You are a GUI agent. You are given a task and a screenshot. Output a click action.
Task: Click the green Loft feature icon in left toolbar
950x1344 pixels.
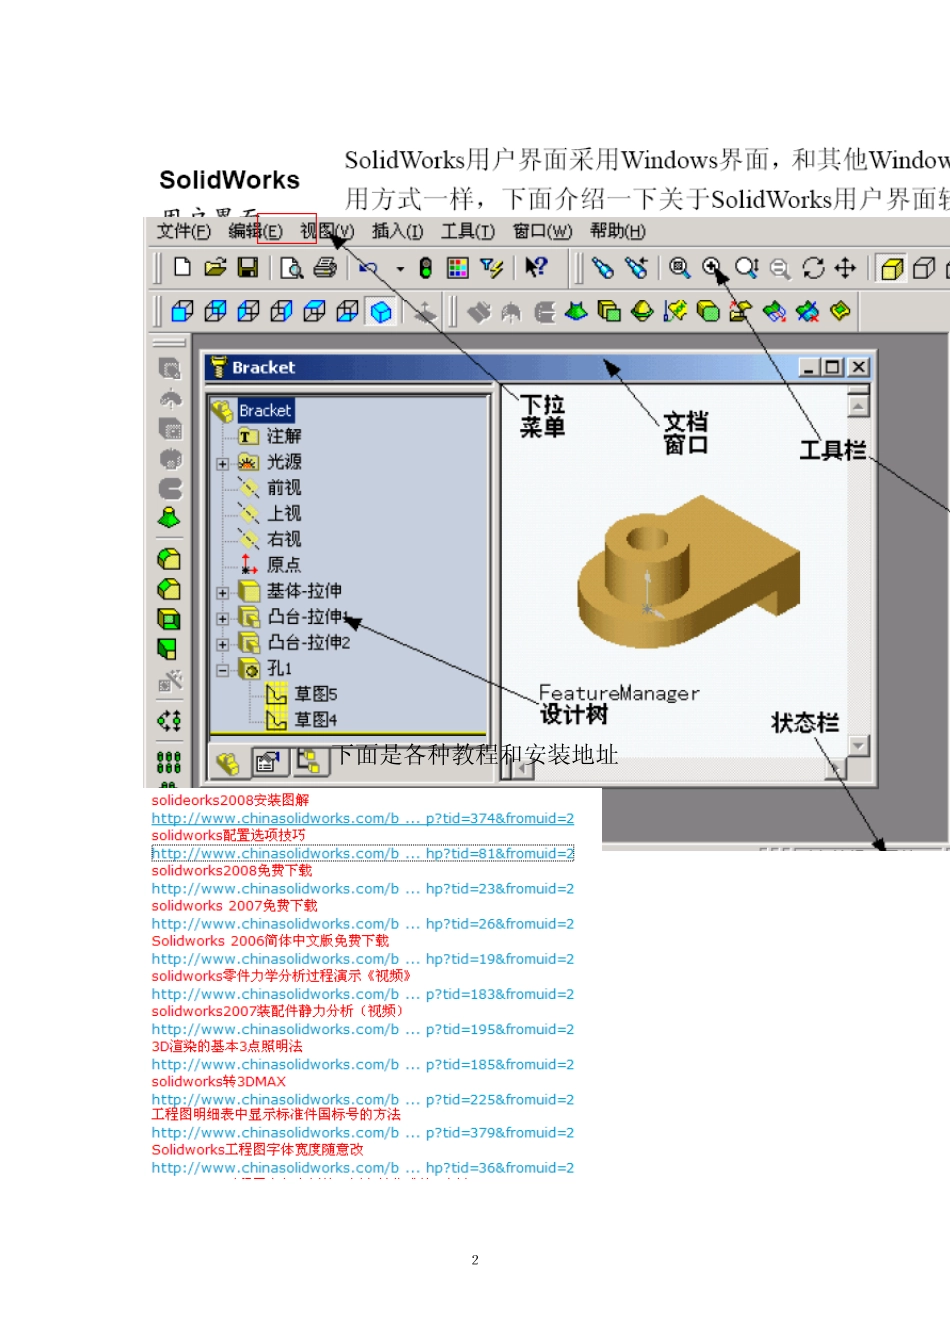pyautogui.click(x=170, y=517)
